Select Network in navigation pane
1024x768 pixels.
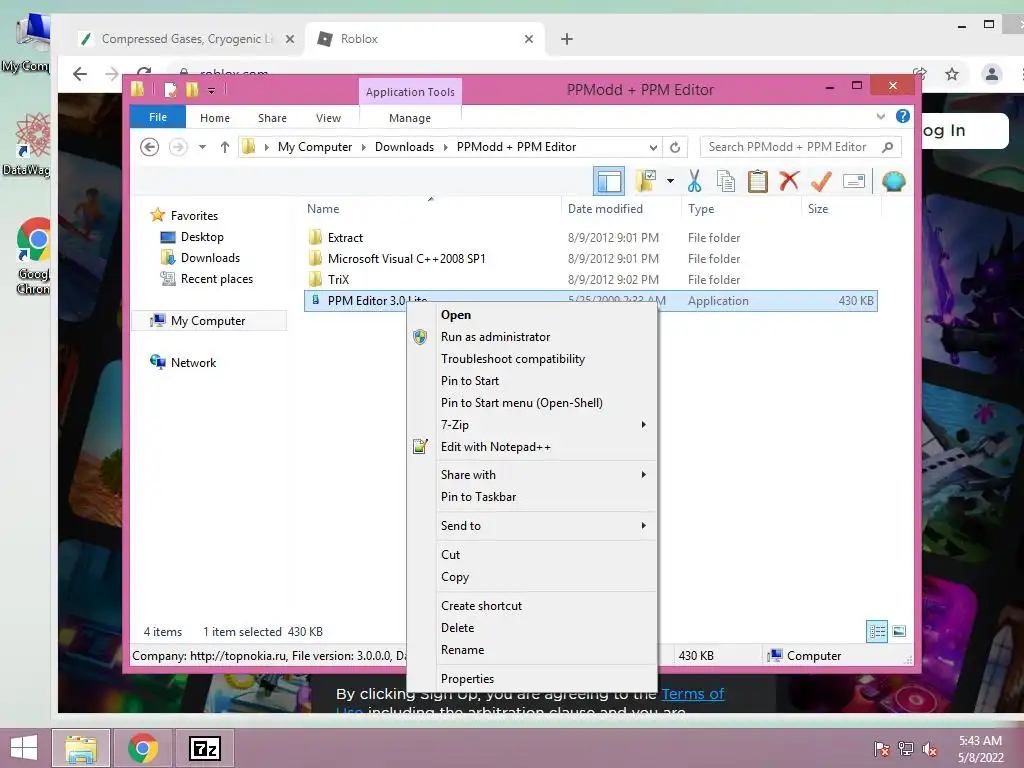[x=193, y=362]
